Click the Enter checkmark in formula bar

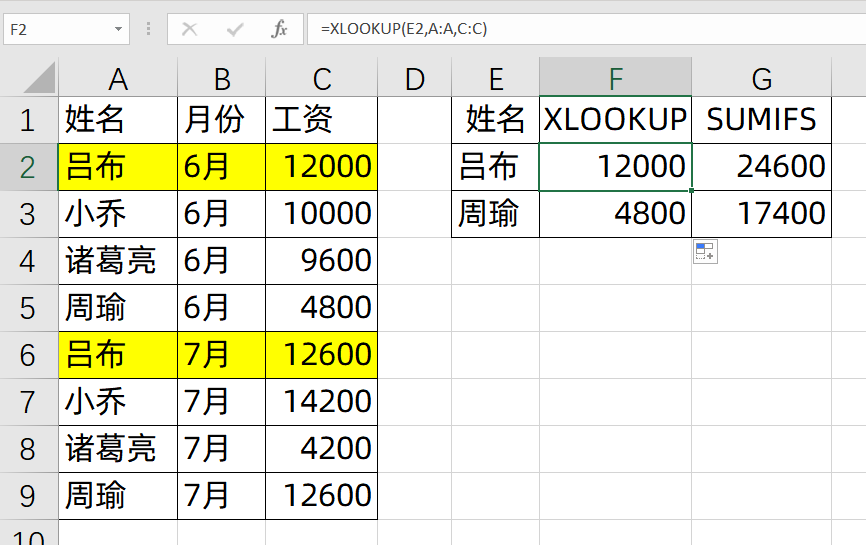point(235,29)
